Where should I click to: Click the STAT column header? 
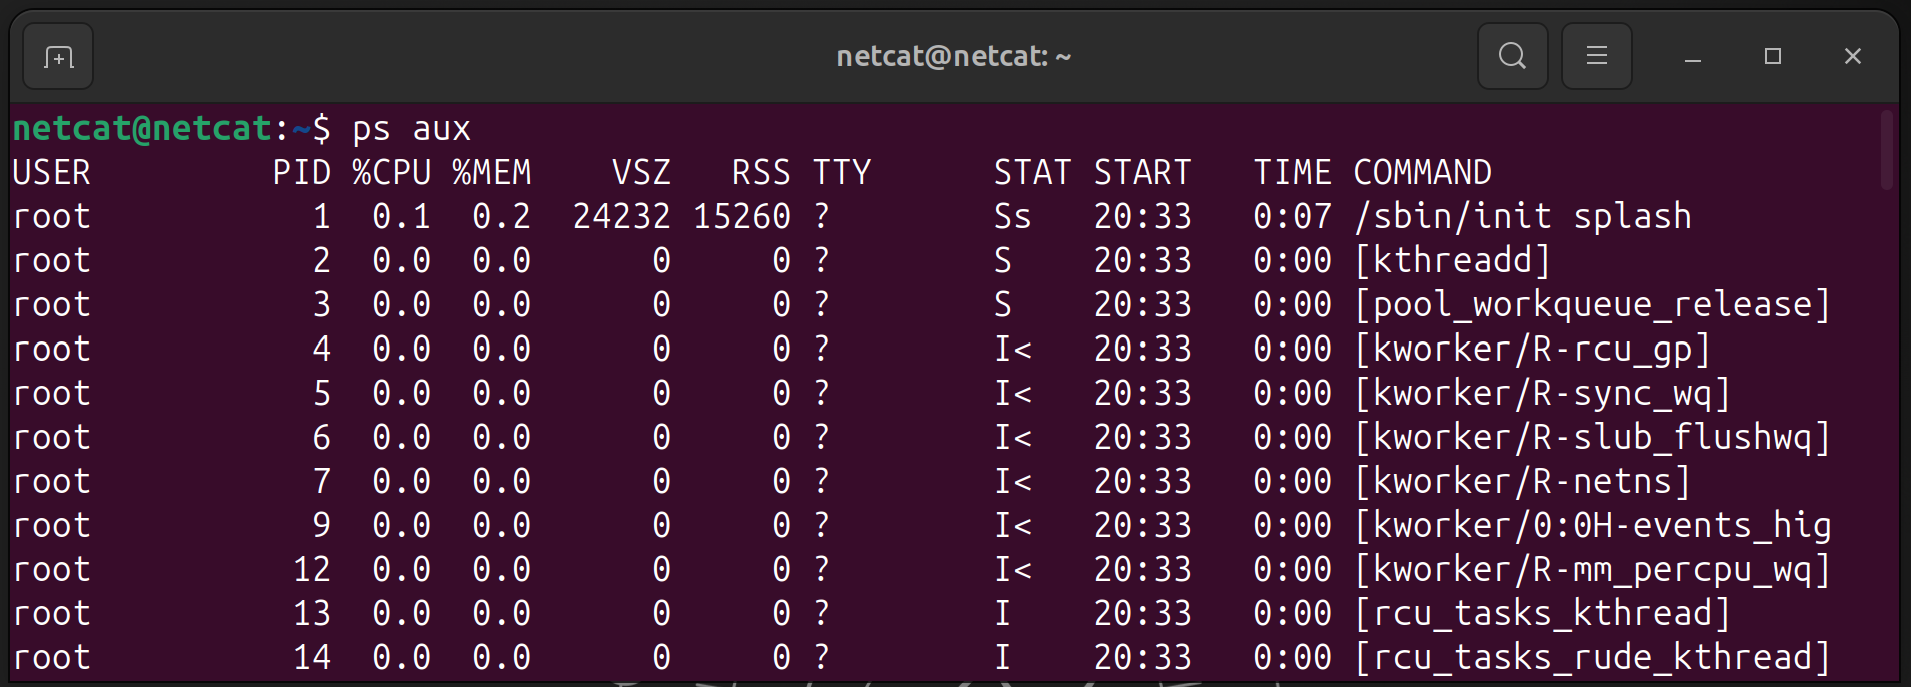tap(1031, 173)
